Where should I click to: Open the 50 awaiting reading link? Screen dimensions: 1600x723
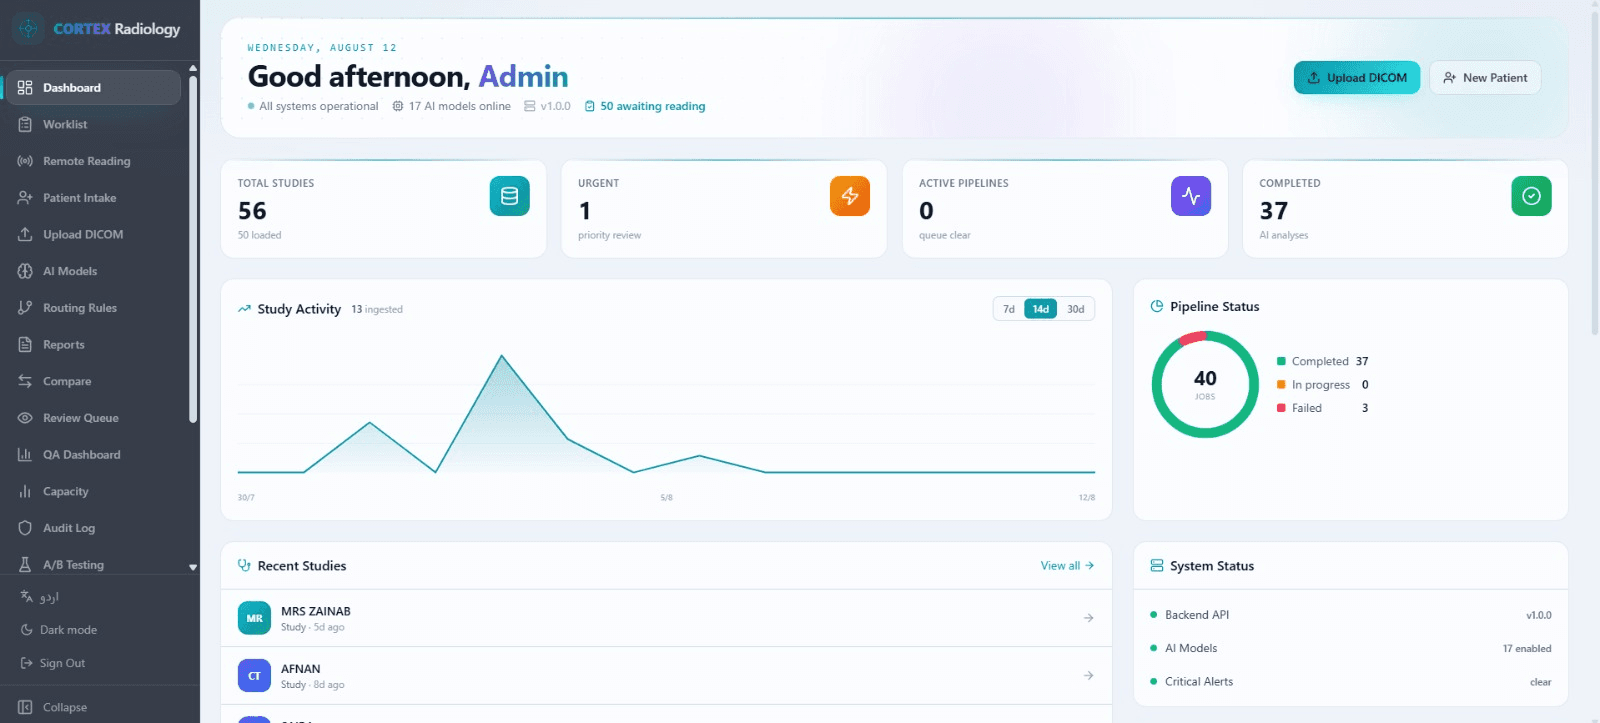click(x=645, y=106)
